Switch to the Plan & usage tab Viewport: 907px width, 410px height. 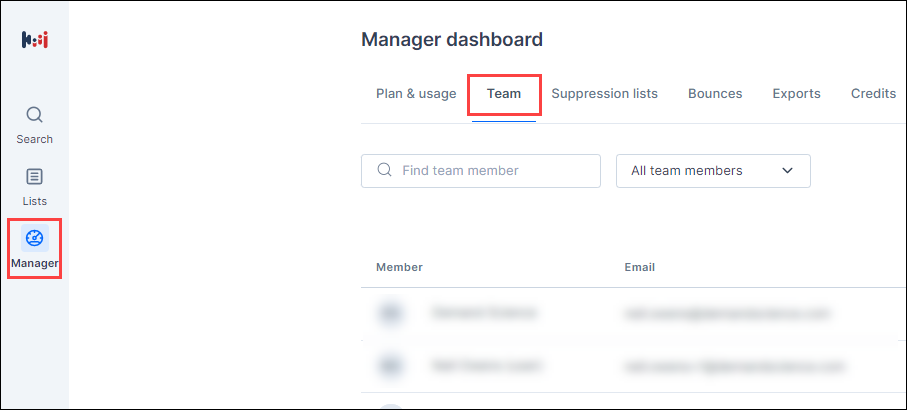416,94
